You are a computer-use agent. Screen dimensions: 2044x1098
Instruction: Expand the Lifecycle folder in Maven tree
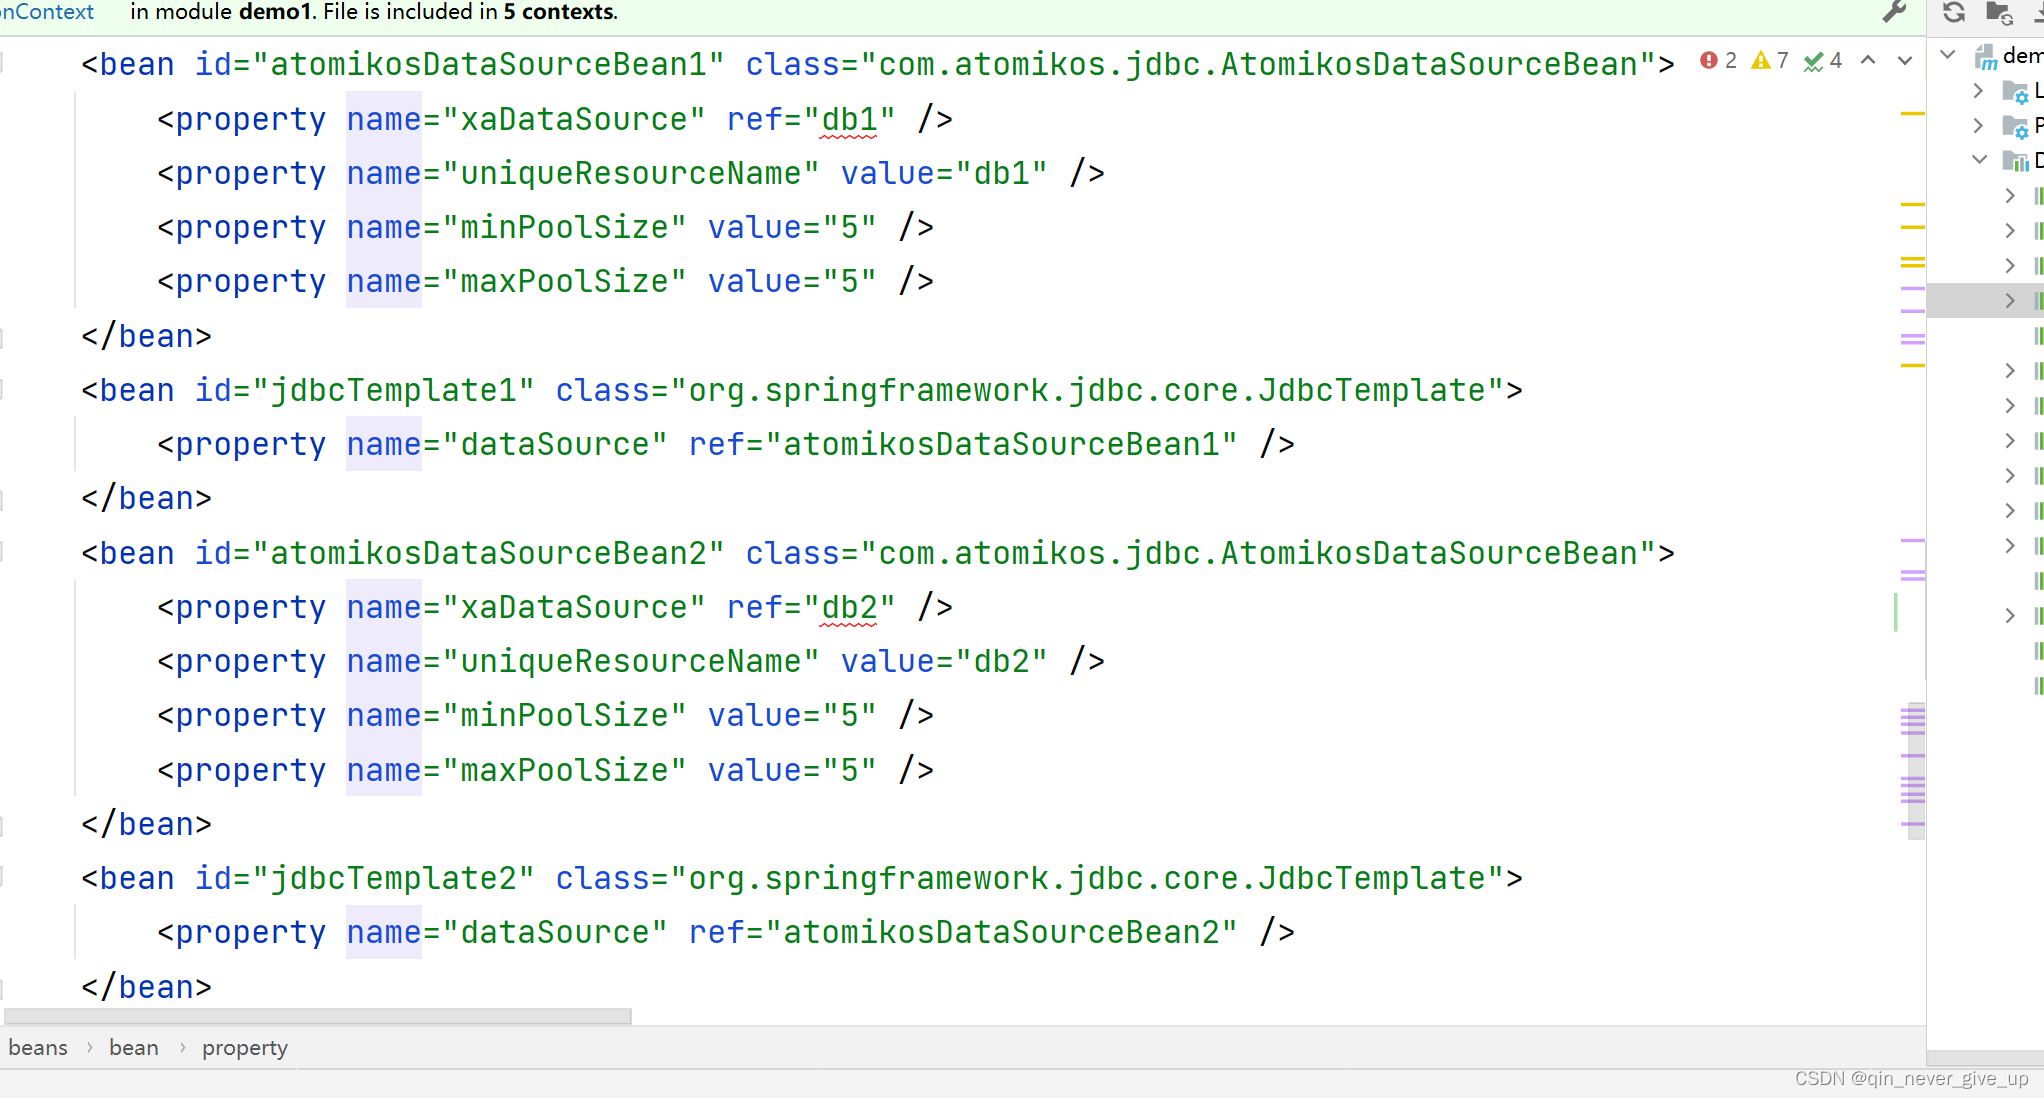pos(1978,91)
